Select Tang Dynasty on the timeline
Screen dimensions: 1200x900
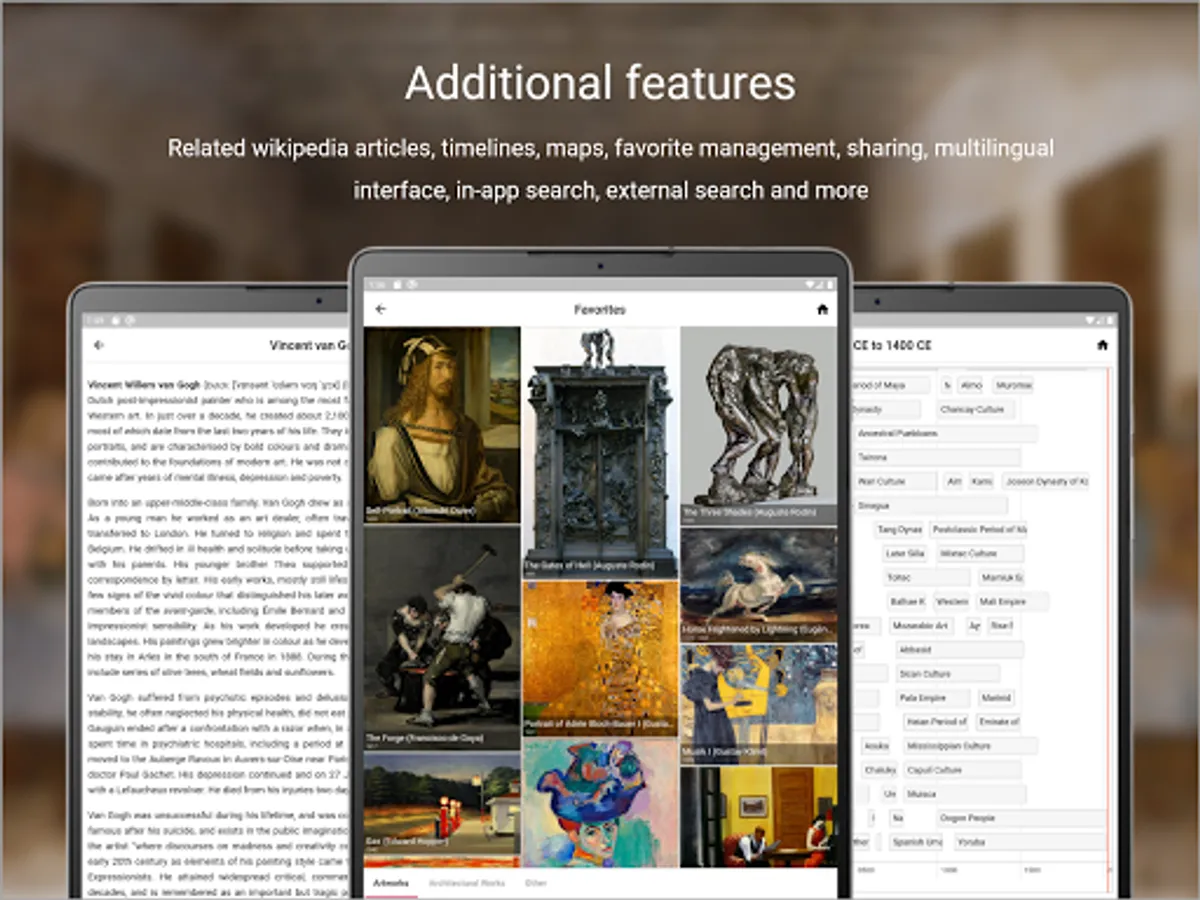point(898,529)
